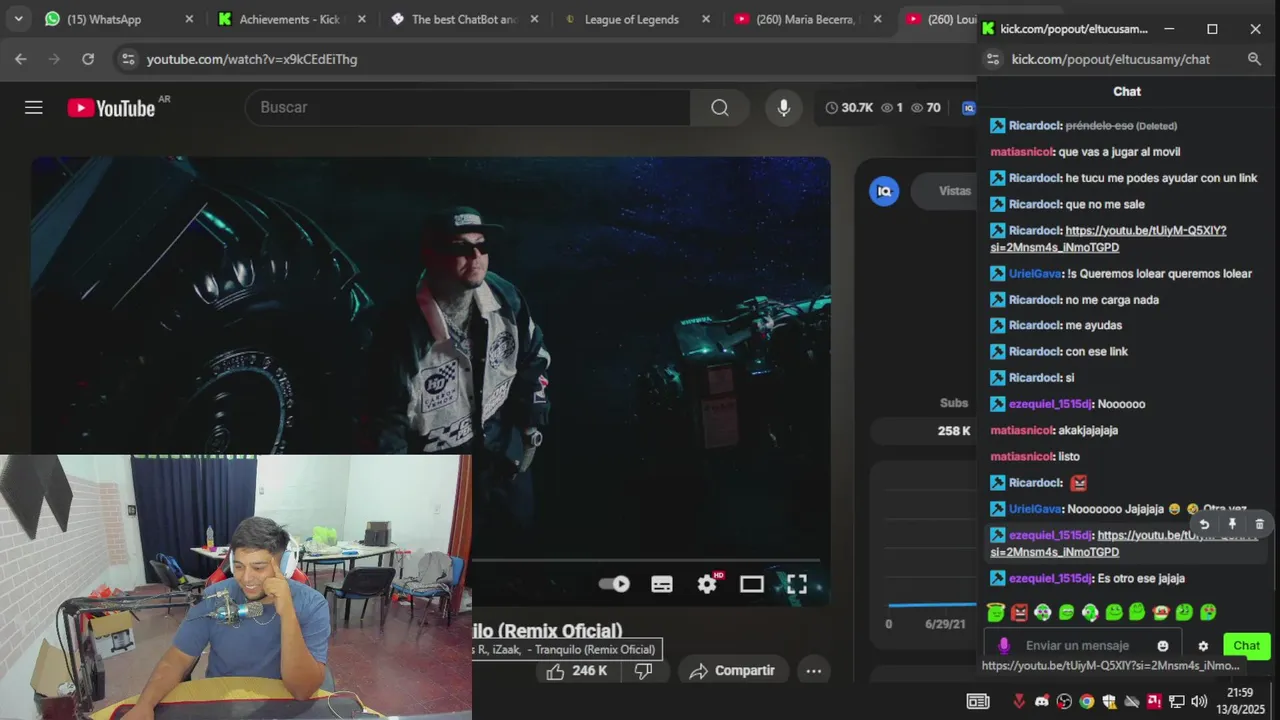Pick the heart-eyes green emote

point(1208,612)
